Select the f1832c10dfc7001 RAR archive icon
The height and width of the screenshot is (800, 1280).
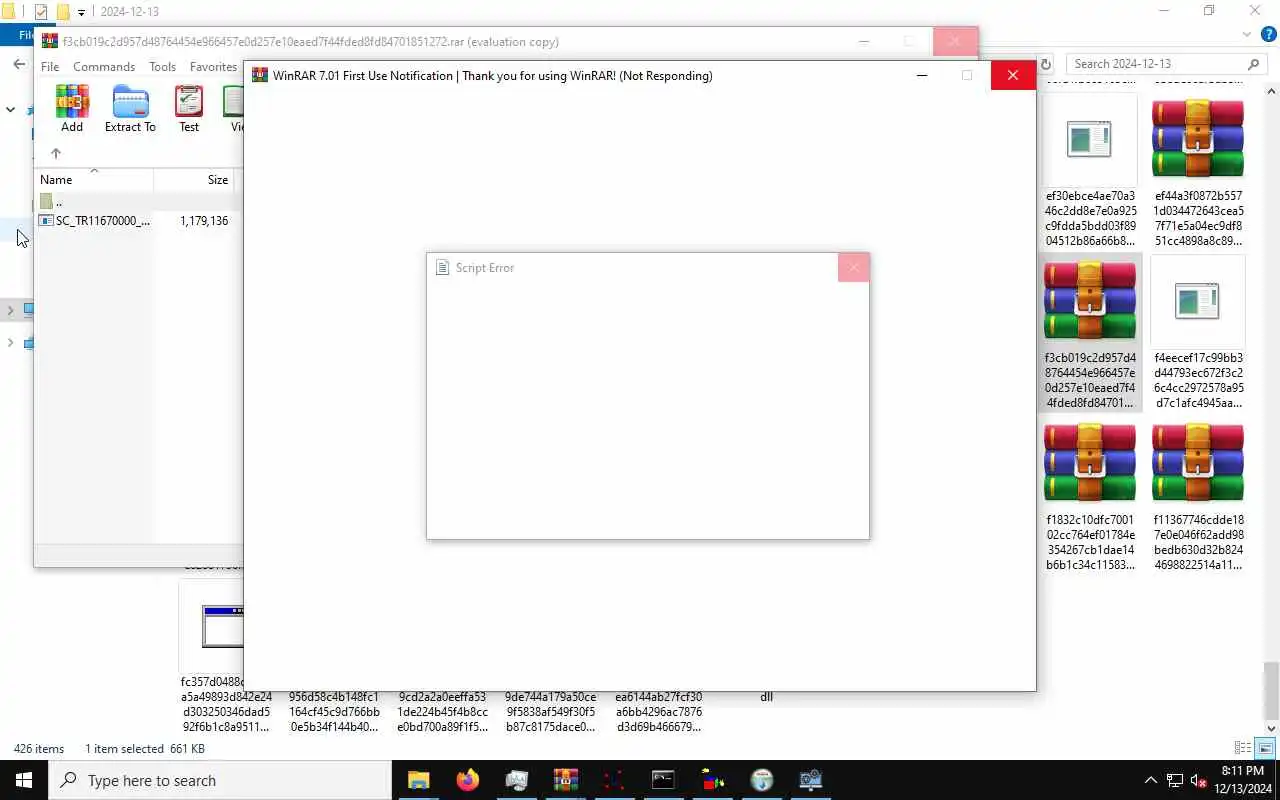pyautogui.click(x=1090, y=463)
